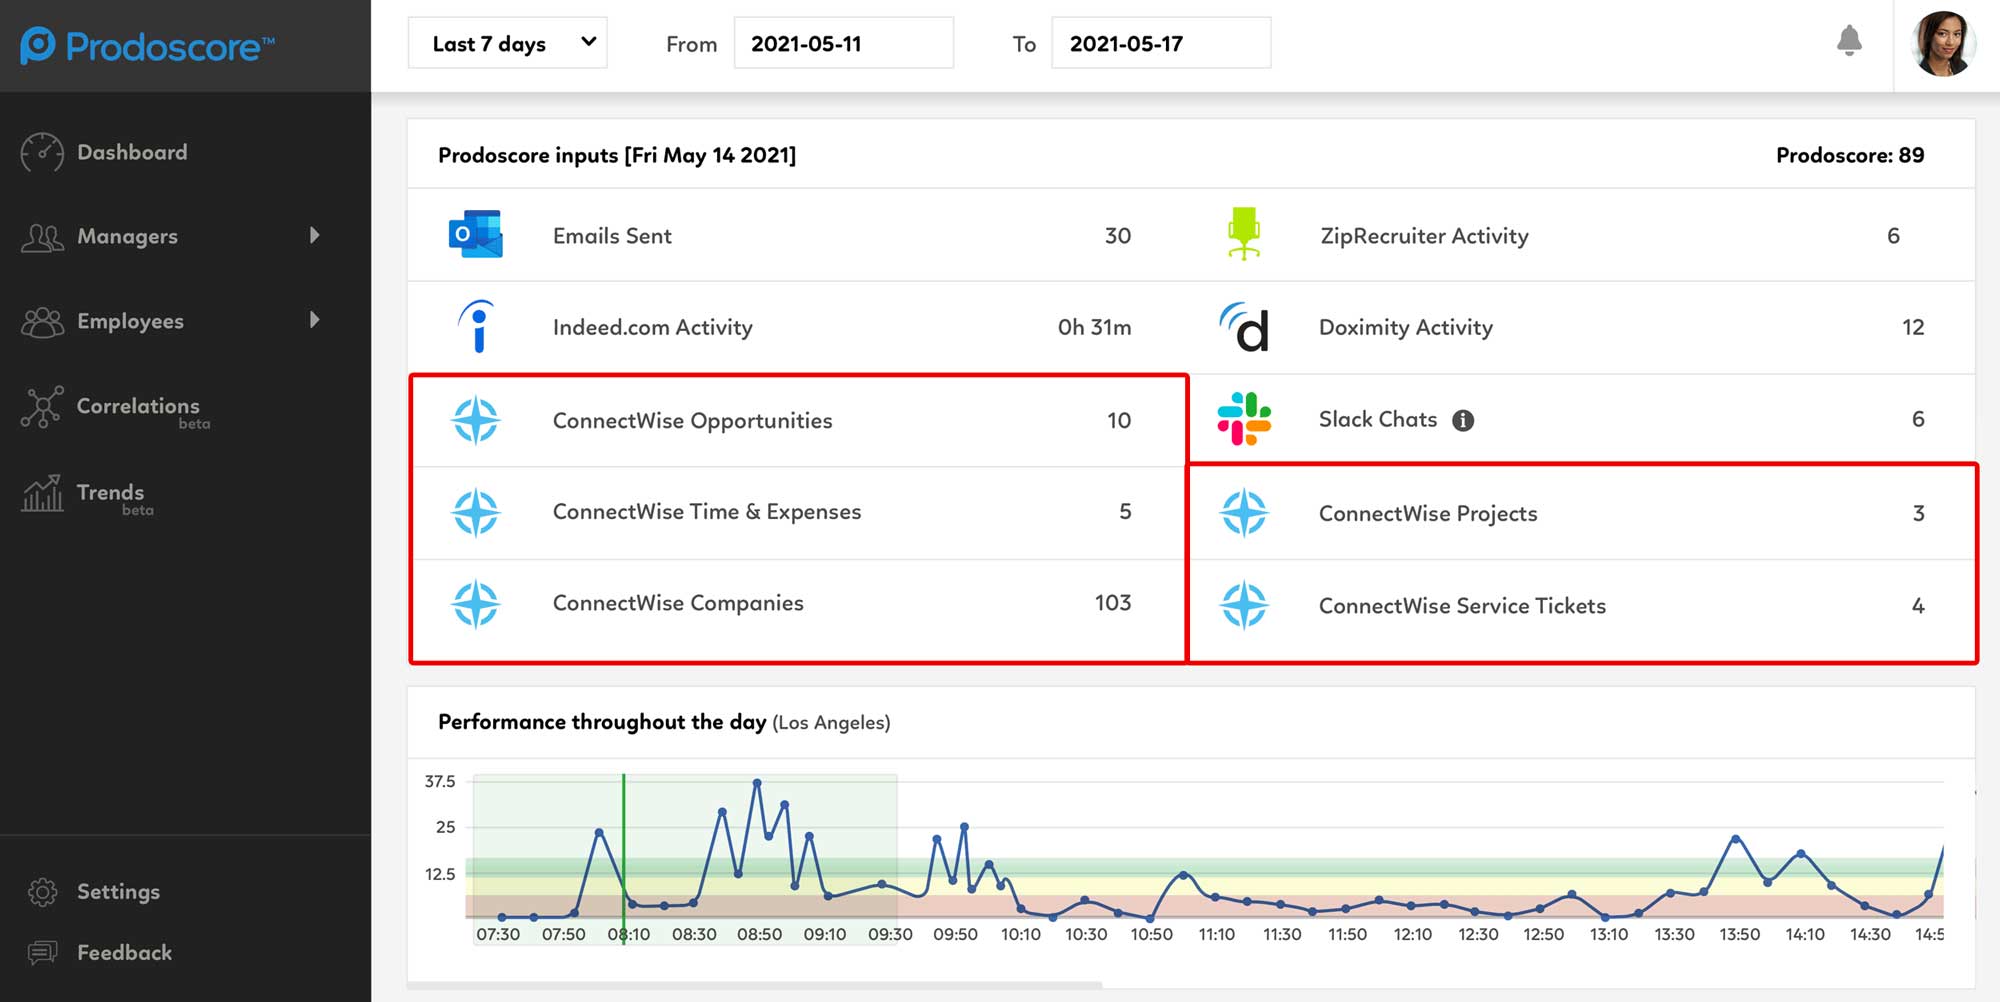Screen dimensions: 2000x1002
Task: Select Indeed.com Activity label
Action: [653, 327]
